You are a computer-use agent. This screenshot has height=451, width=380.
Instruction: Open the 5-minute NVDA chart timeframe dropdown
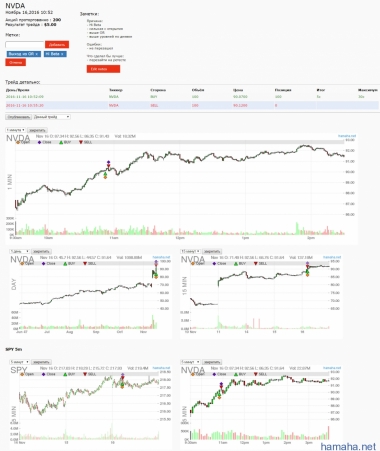(190, 362)
